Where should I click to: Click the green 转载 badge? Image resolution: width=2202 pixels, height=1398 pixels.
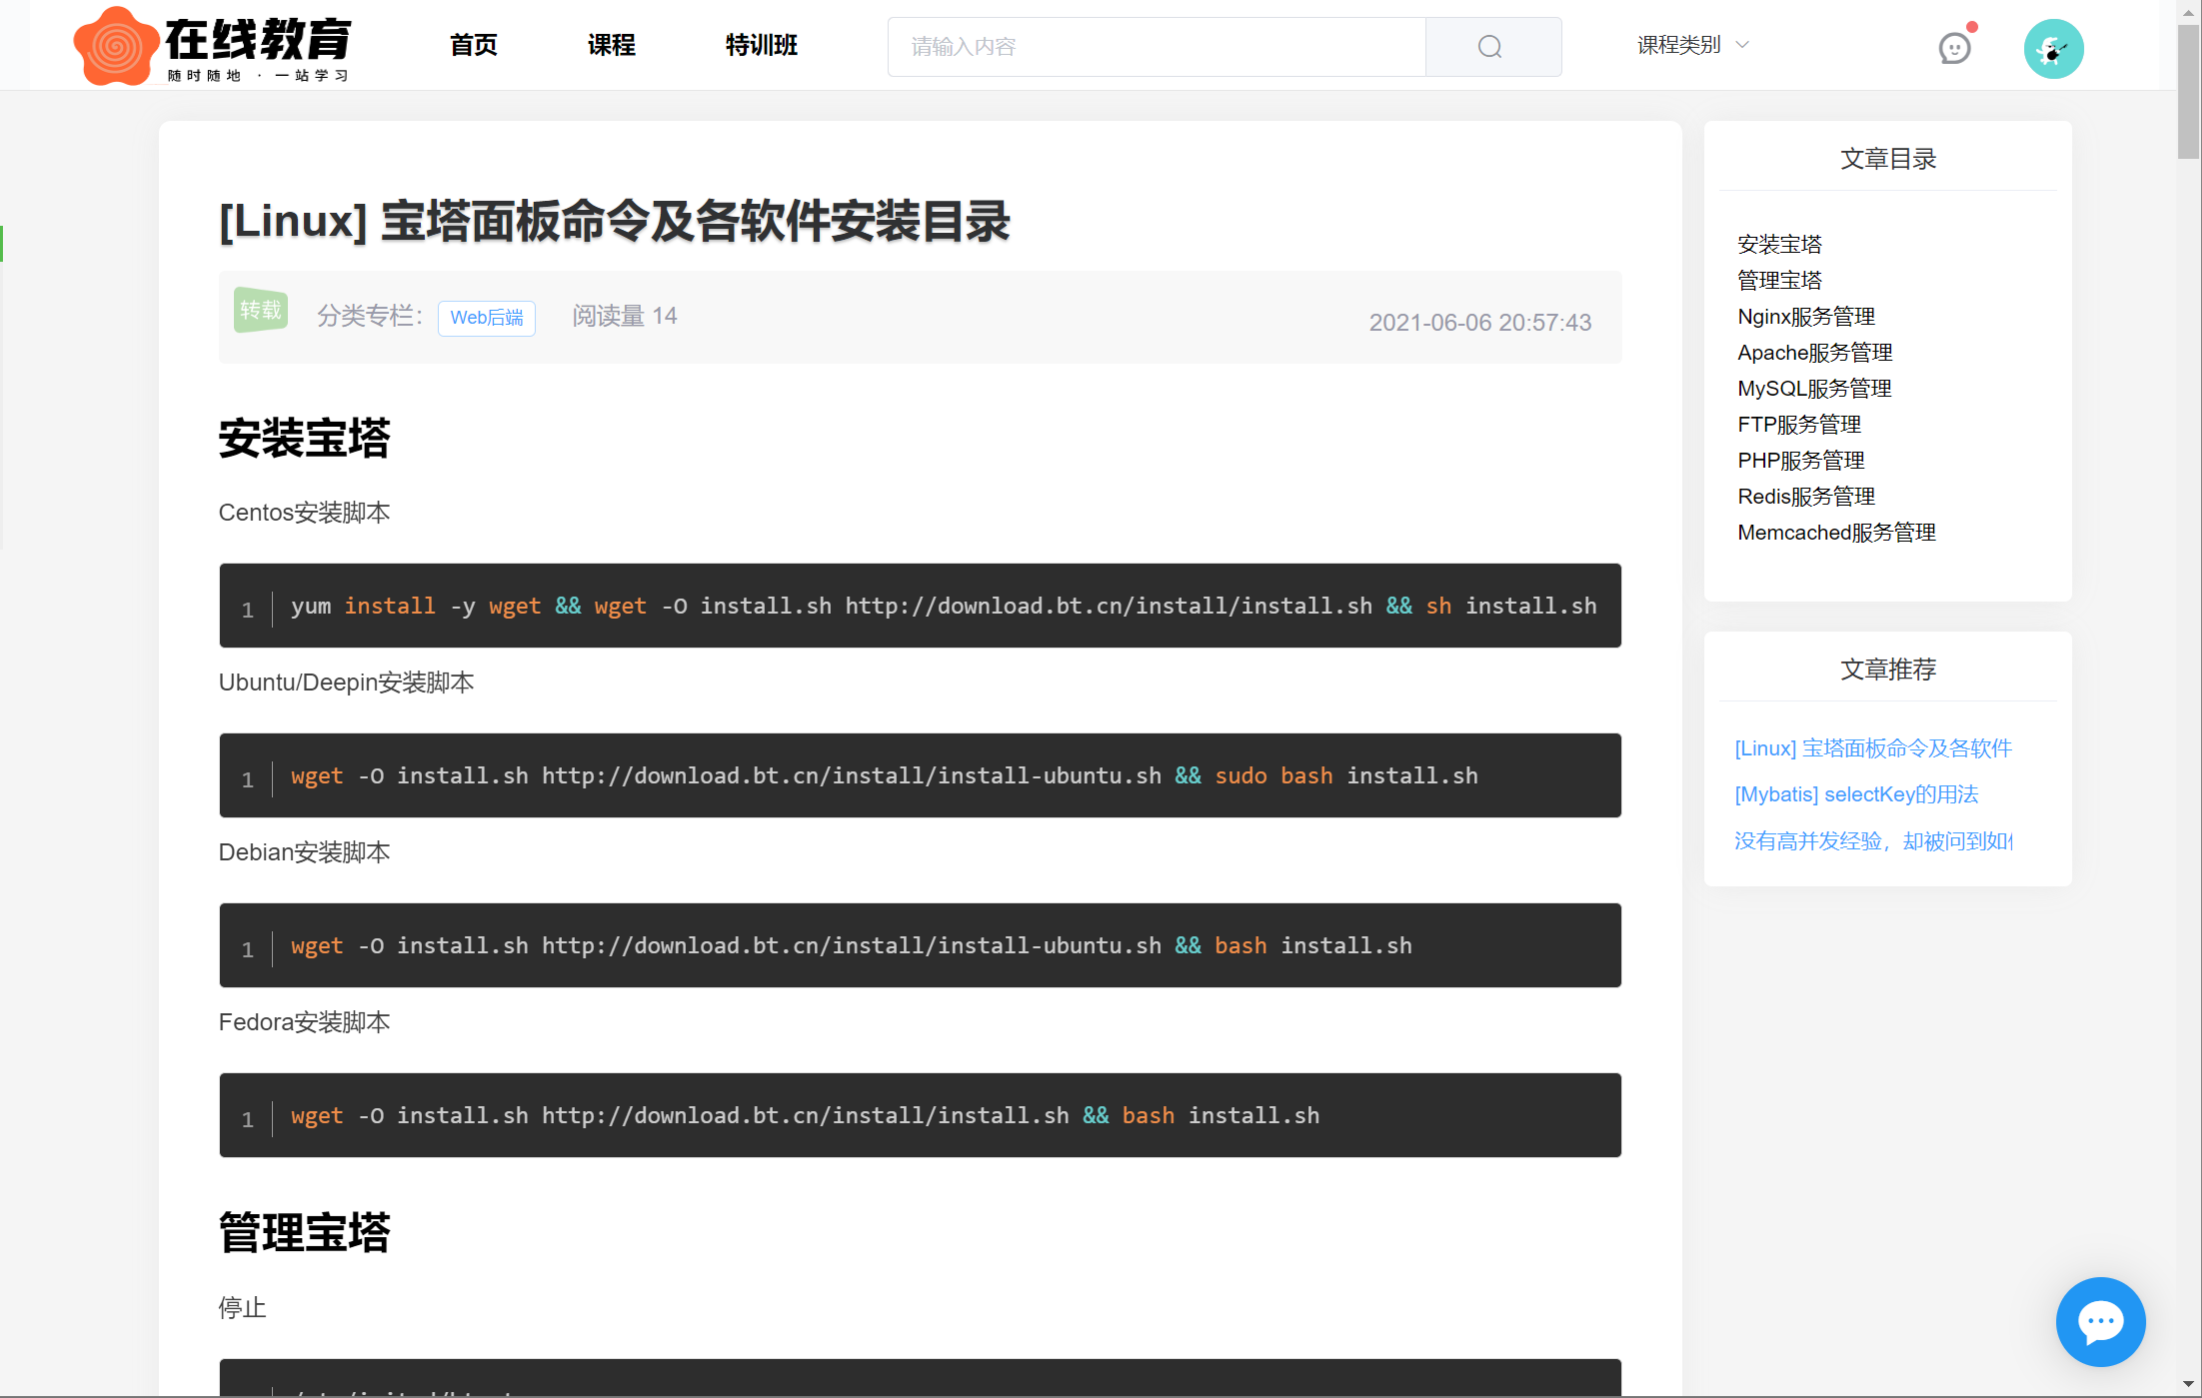(x=261, y=311)
